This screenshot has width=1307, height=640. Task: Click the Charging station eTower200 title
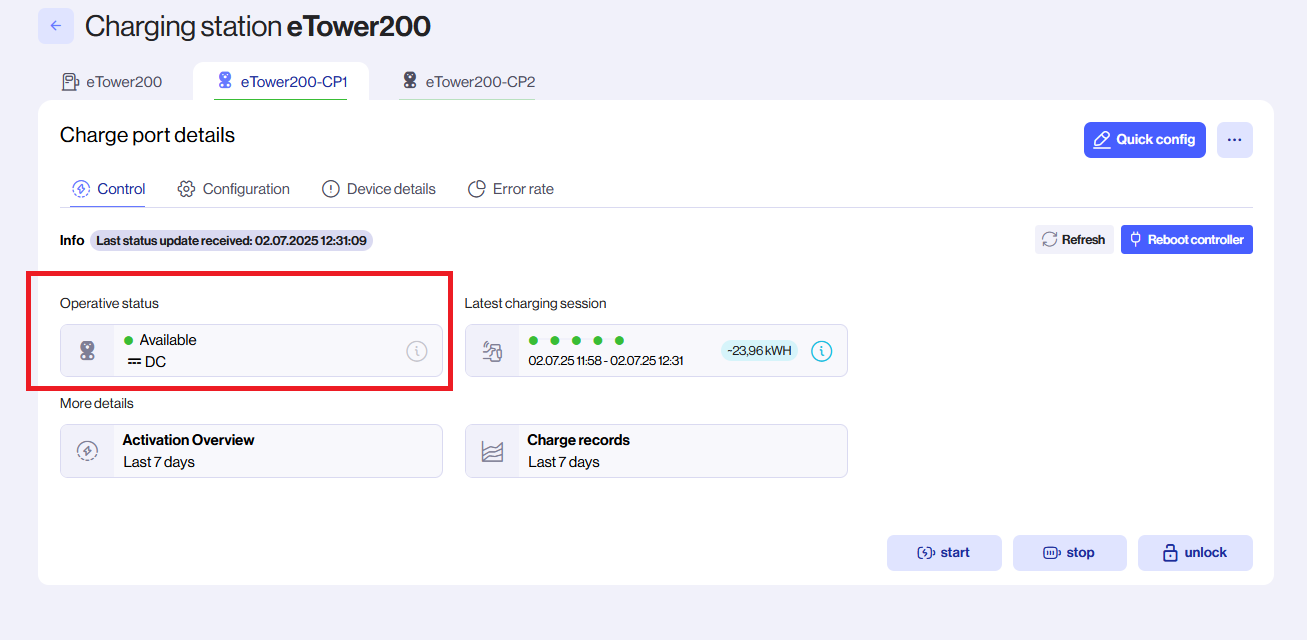(x=258, y=27)
